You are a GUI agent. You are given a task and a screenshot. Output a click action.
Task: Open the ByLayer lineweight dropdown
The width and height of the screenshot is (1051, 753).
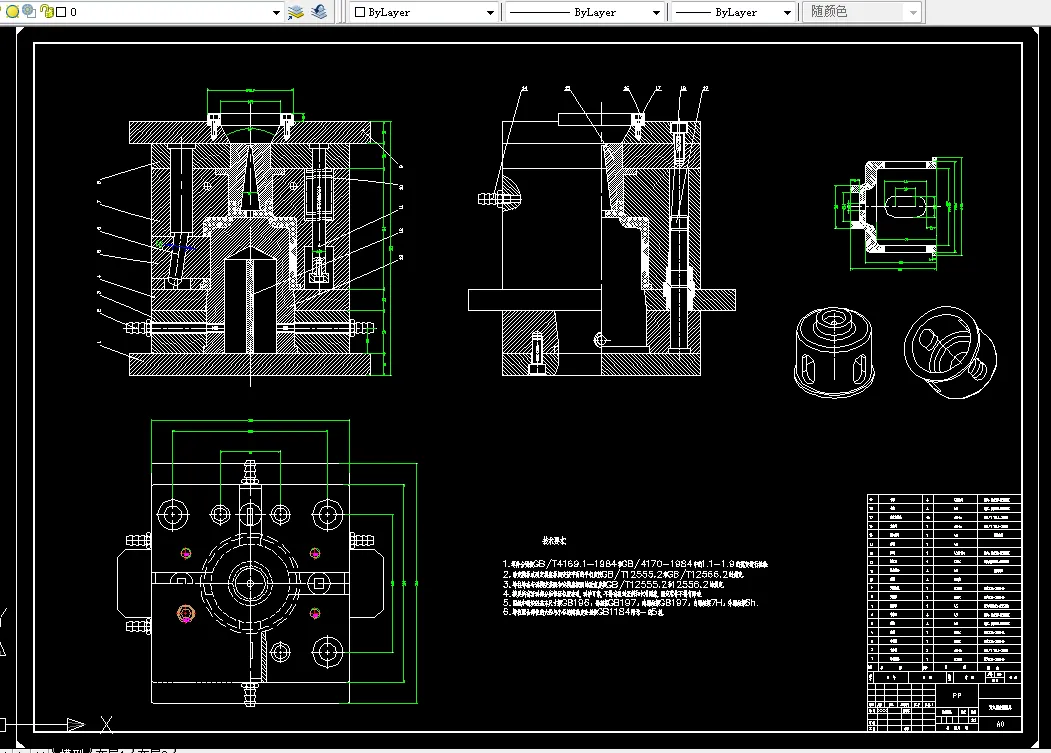(786, 12)
